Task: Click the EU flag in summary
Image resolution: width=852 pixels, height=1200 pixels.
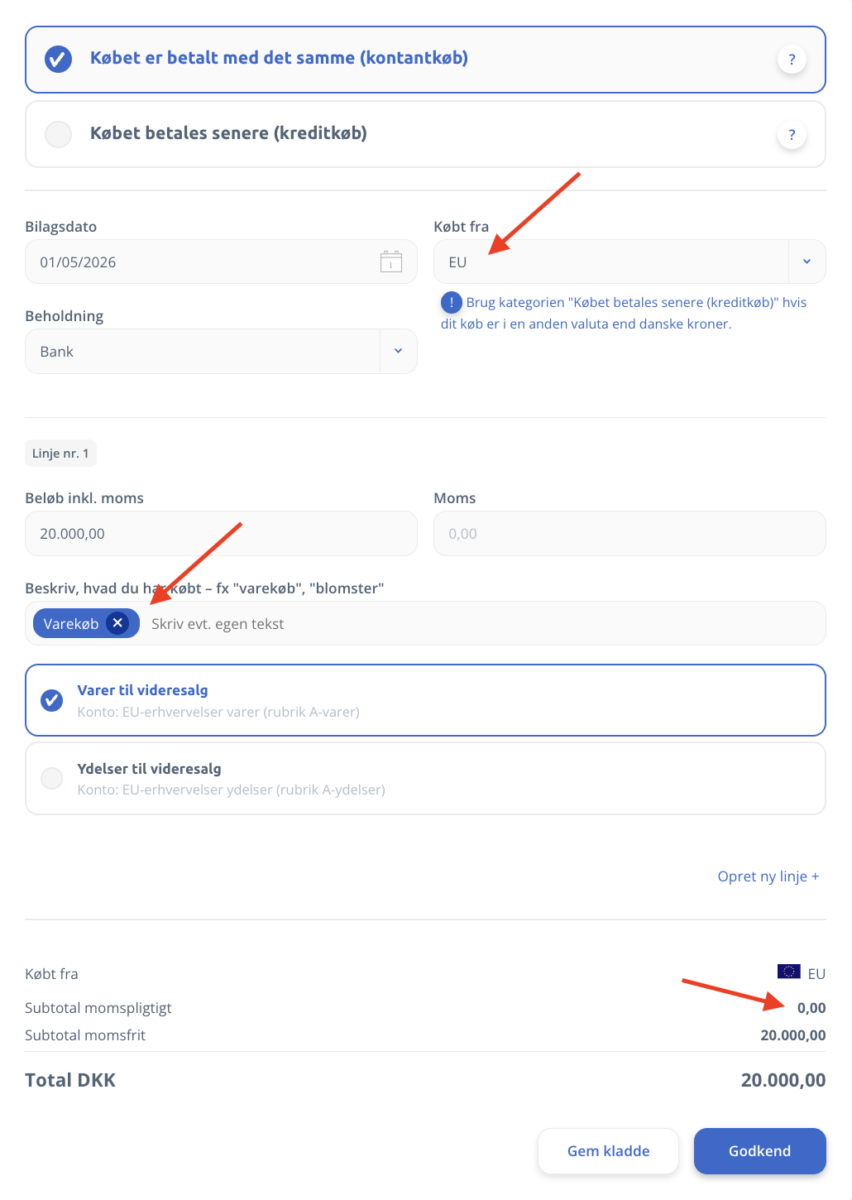Action: tap(788, 972)
